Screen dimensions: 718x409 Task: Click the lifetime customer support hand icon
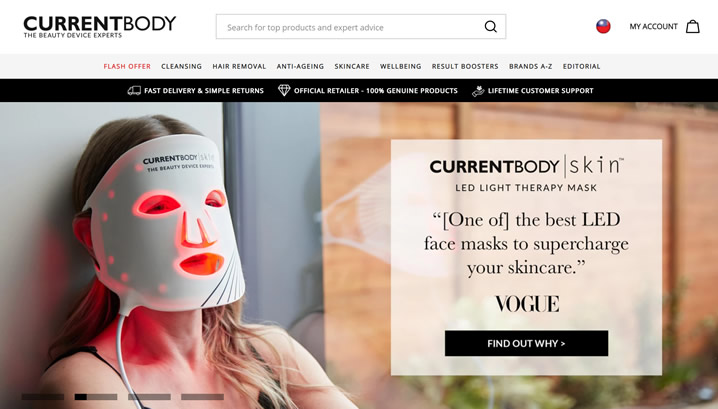[478, 91]
